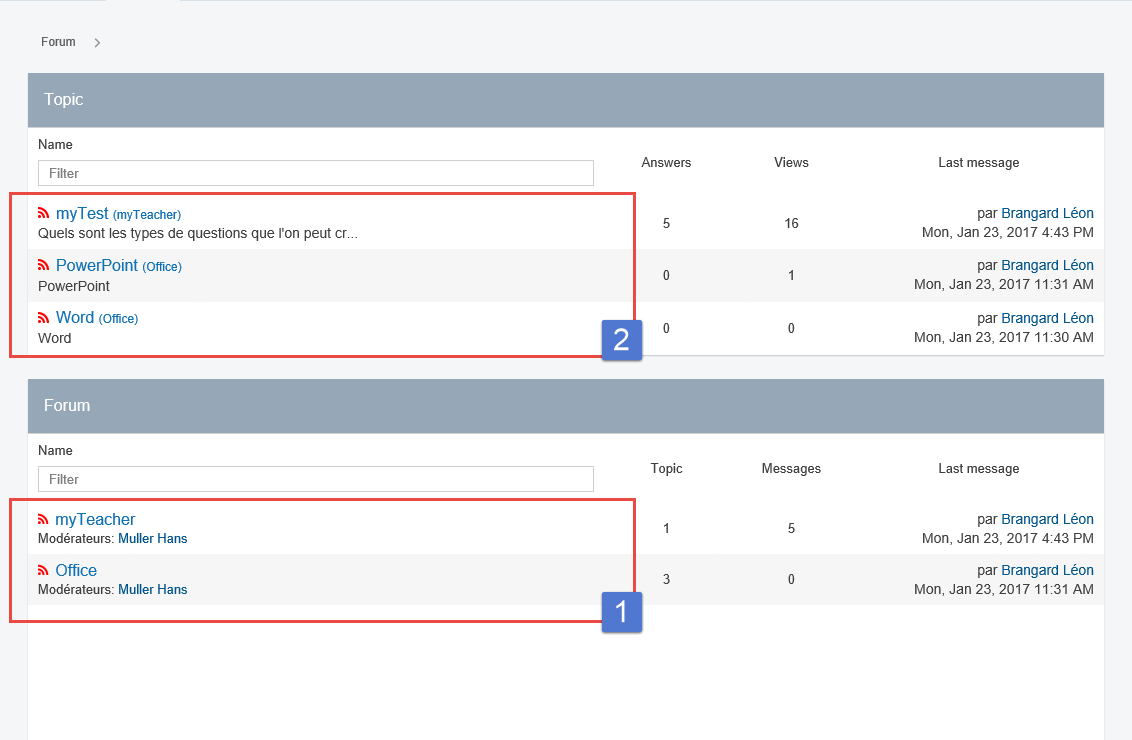Open the Office forum
Screen dimensions: 1132x740
pyautogui.click(x=76, y=570)
